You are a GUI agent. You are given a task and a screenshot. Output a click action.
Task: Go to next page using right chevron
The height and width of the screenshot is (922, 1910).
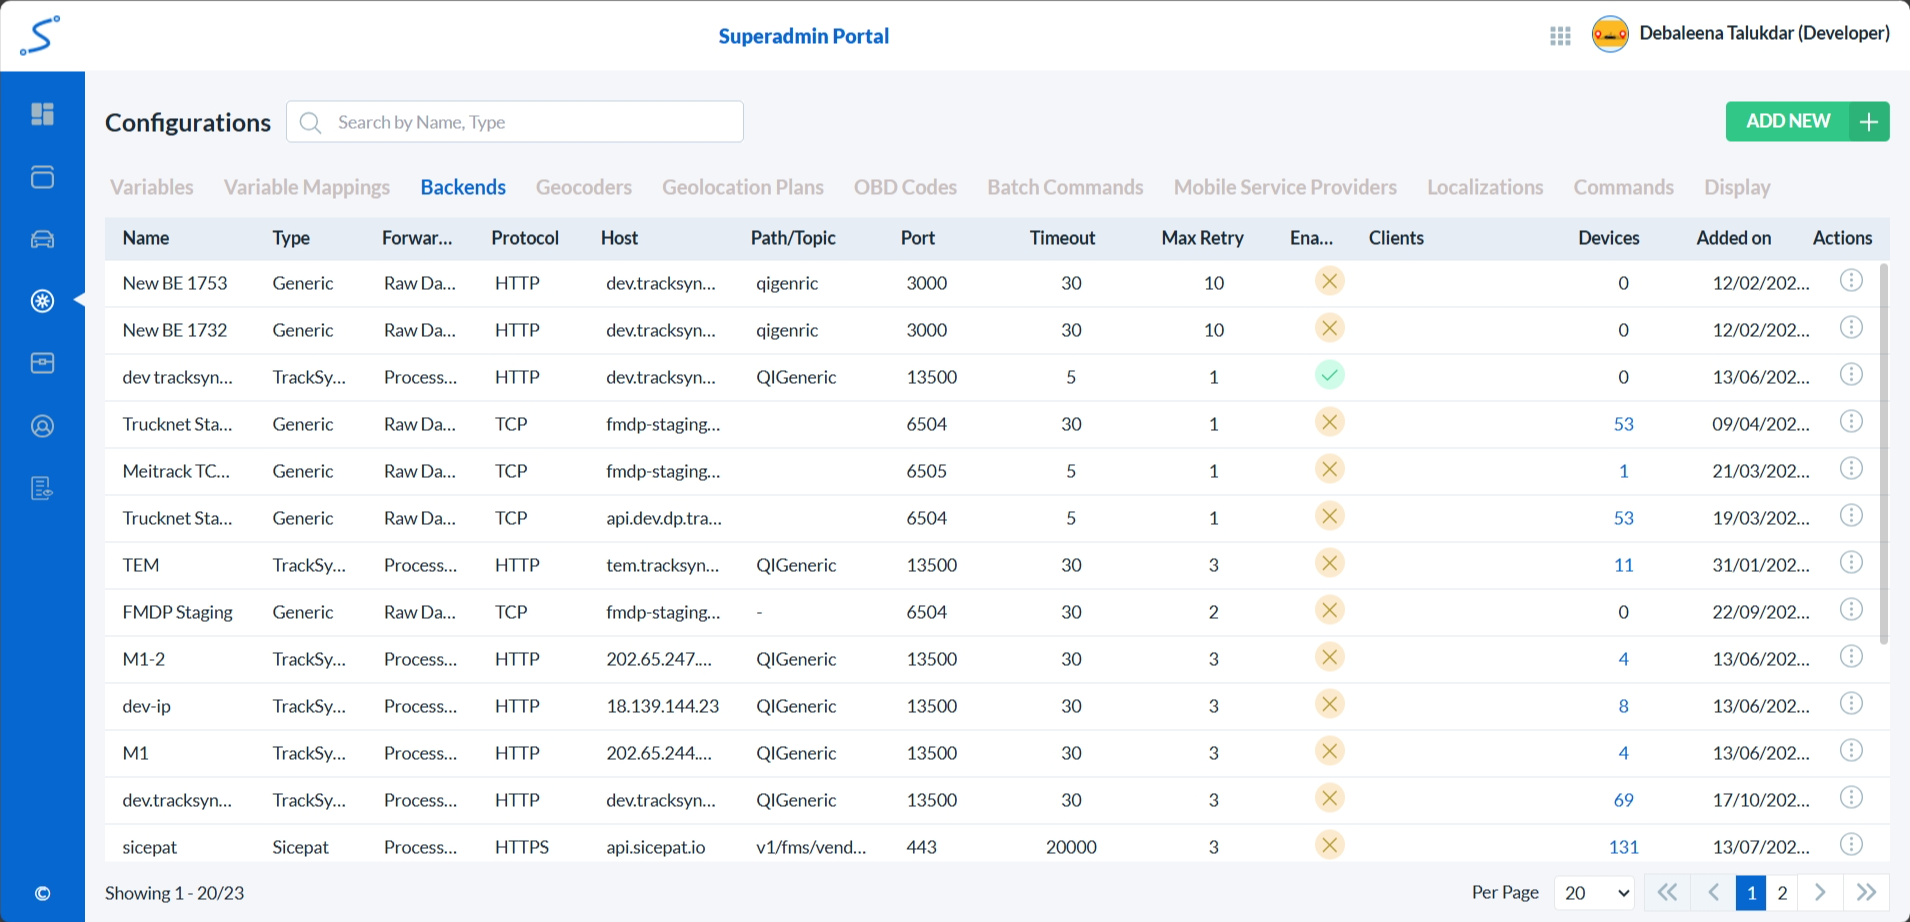[1820, 893]
